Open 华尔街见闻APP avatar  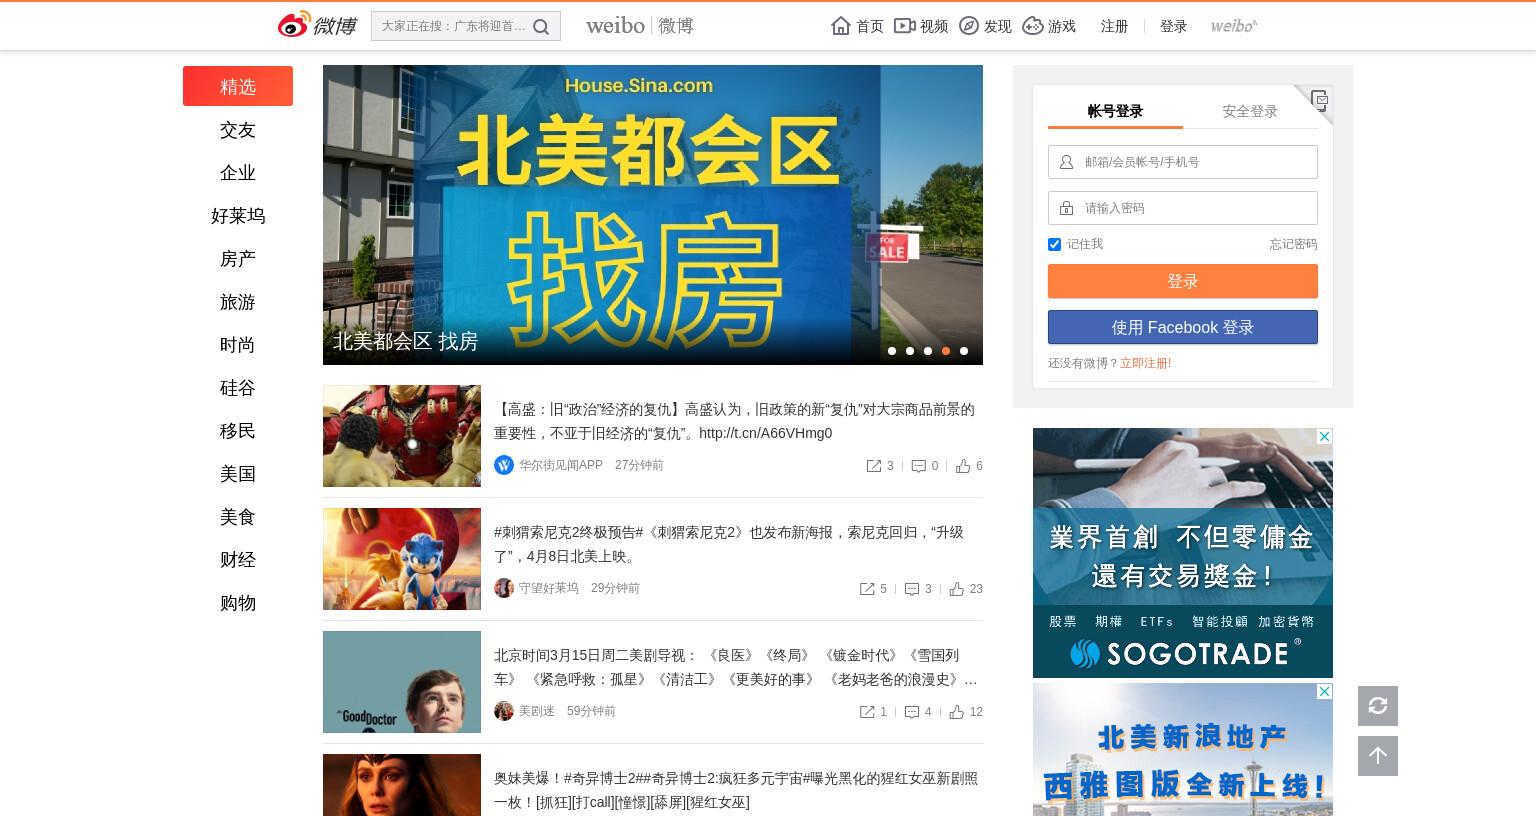coord(504,465)
